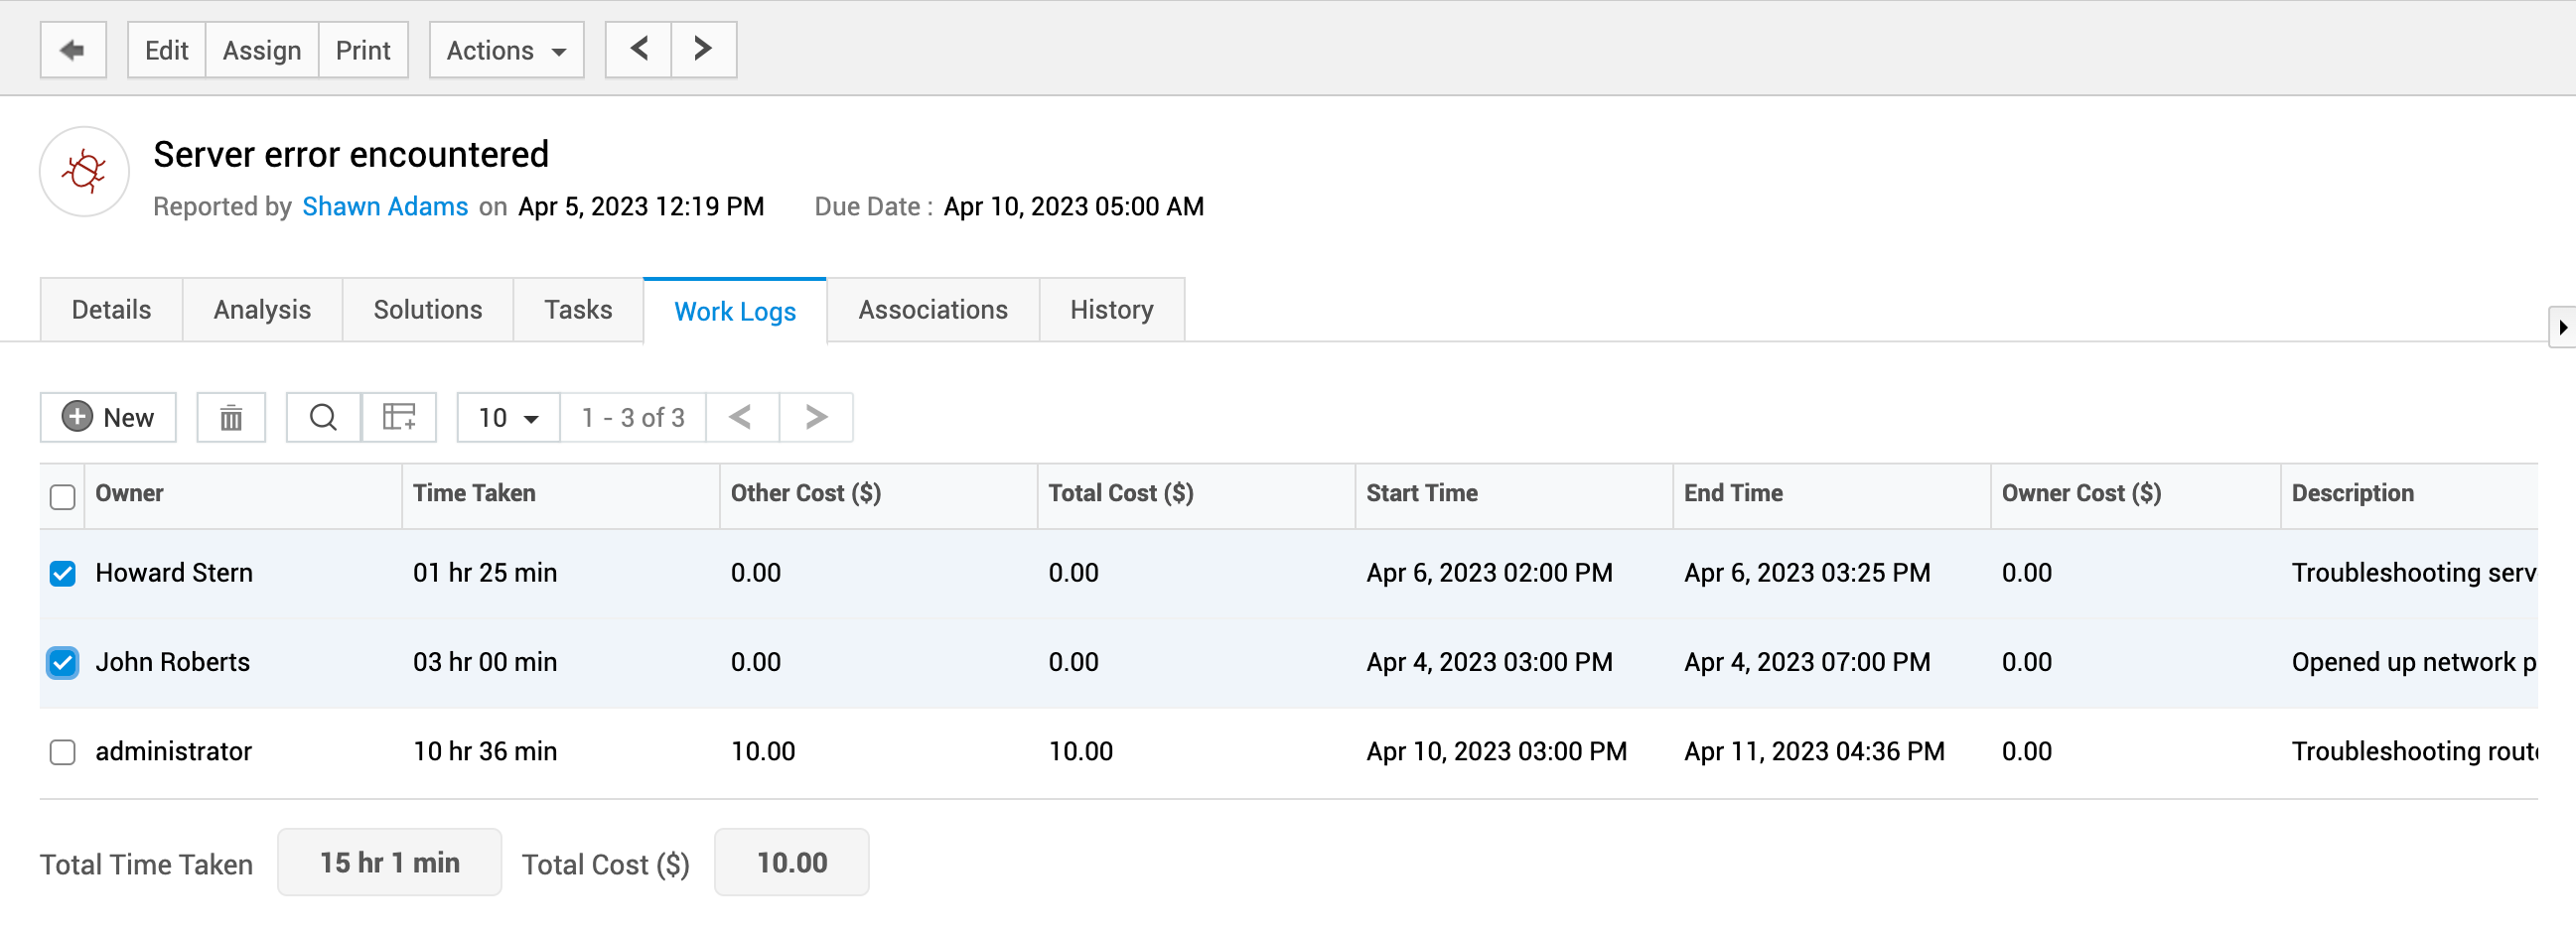Click the back arrow icon in toolbar
Image resolution: width=2576 pixels, height=935 pixels.
(72, 50)
